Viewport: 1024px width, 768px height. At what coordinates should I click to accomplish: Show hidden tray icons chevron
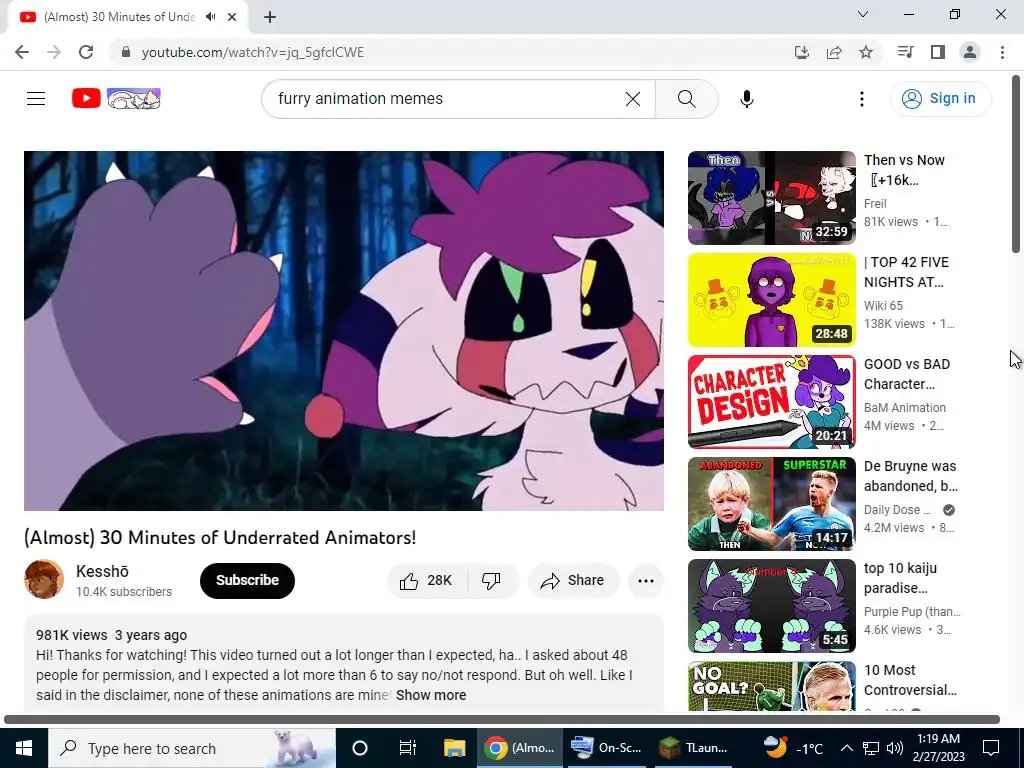pyautogui.click(x=846, y=748)
